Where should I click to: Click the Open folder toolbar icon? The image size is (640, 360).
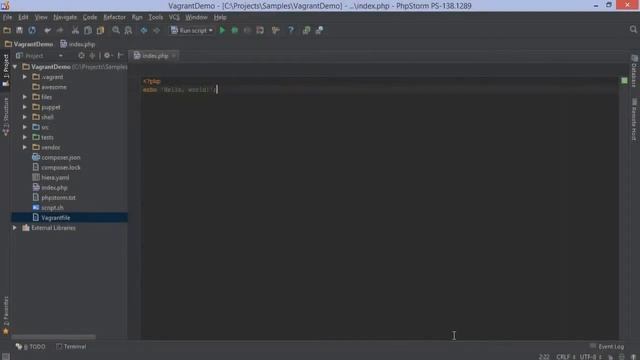click(7, 30)
